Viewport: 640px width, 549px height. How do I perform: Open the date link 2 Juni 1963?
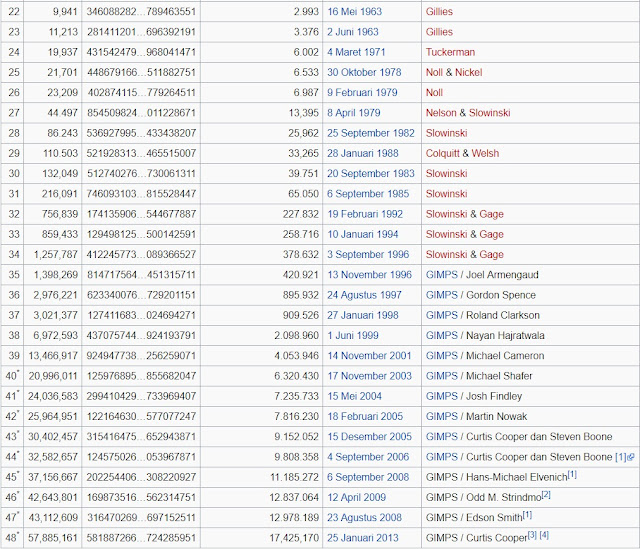coord(353,32)
